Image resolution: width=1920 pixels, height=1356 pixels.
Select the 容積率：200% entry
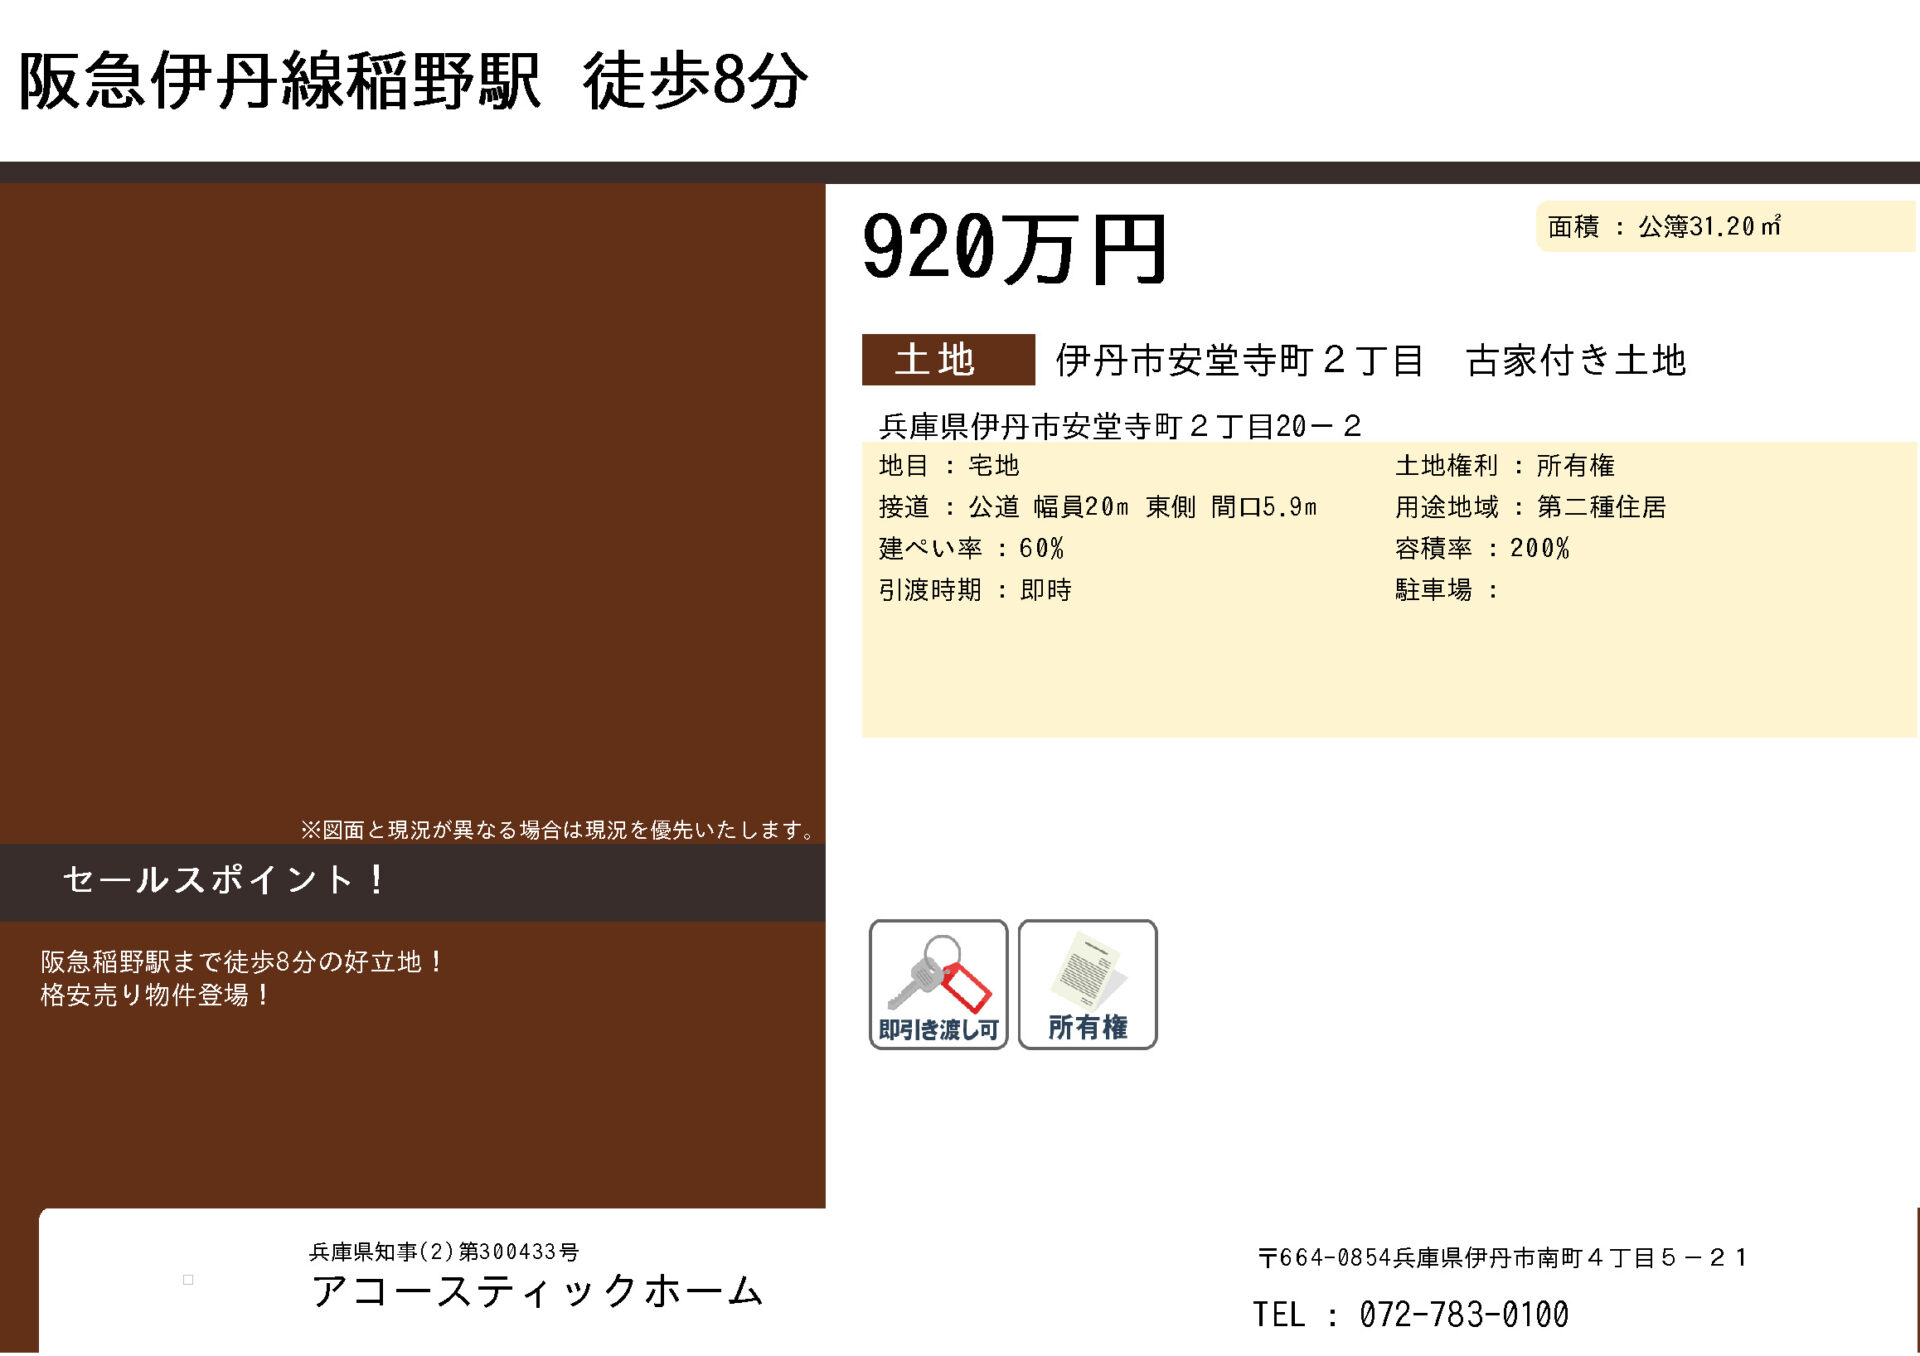pos(1483,548)
